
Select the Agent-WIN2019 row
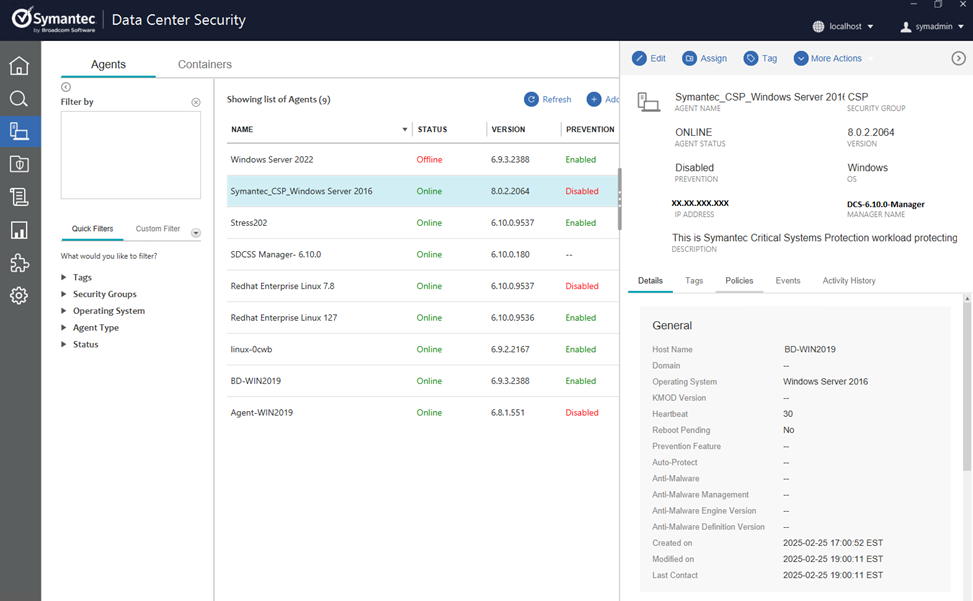pos(423,412)
